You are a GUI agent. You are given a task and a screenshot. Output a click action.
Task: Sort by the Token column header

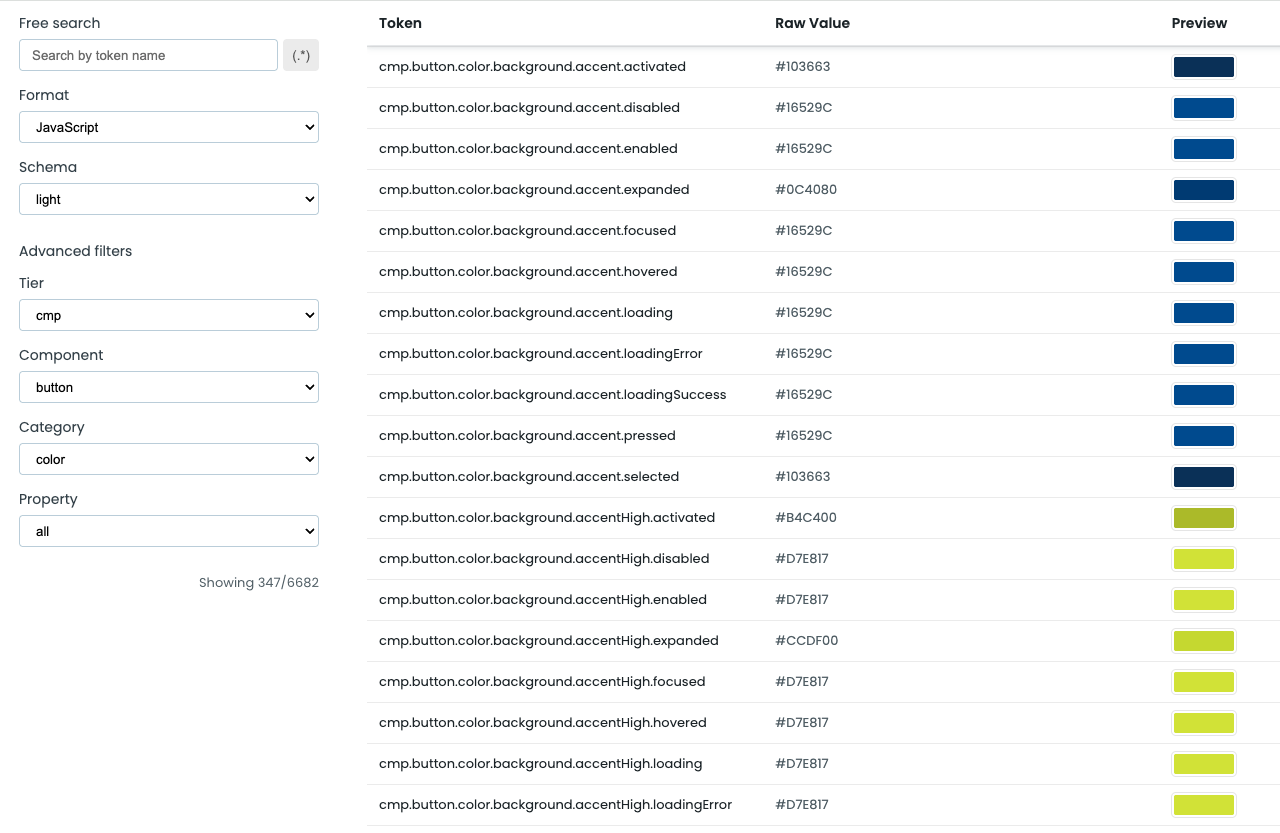click(x=400, y=23)
